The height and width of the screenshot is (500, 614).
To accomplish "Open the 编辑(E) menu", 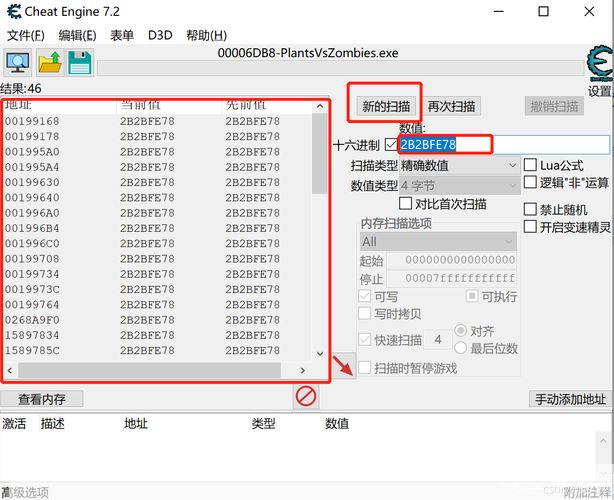I will tap(77, 36).
